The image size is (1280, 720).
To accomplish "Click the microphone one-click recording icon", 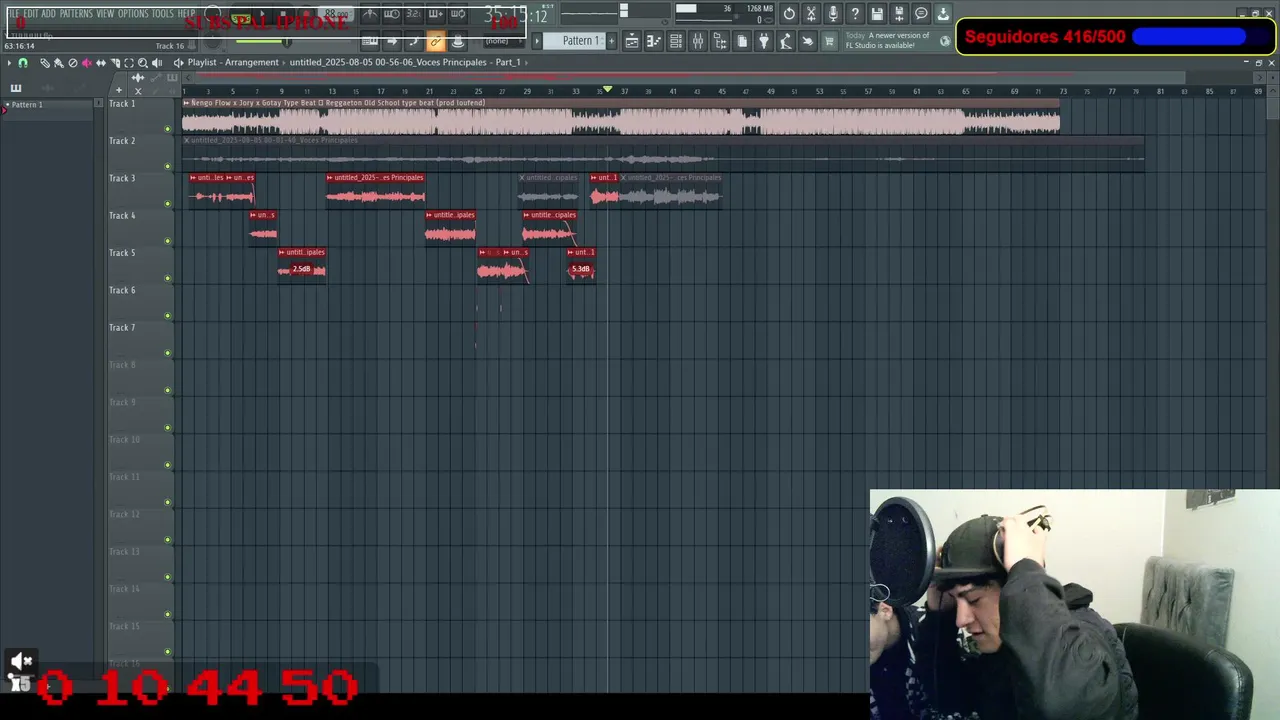I will point(833,14).
